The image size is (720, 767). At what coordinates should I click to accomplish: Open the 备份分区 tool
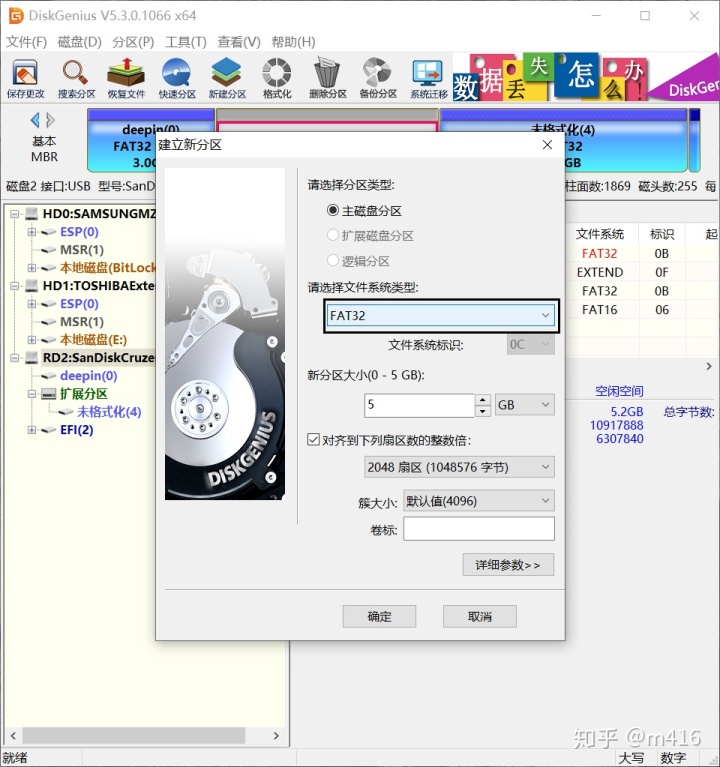point(378,78)
